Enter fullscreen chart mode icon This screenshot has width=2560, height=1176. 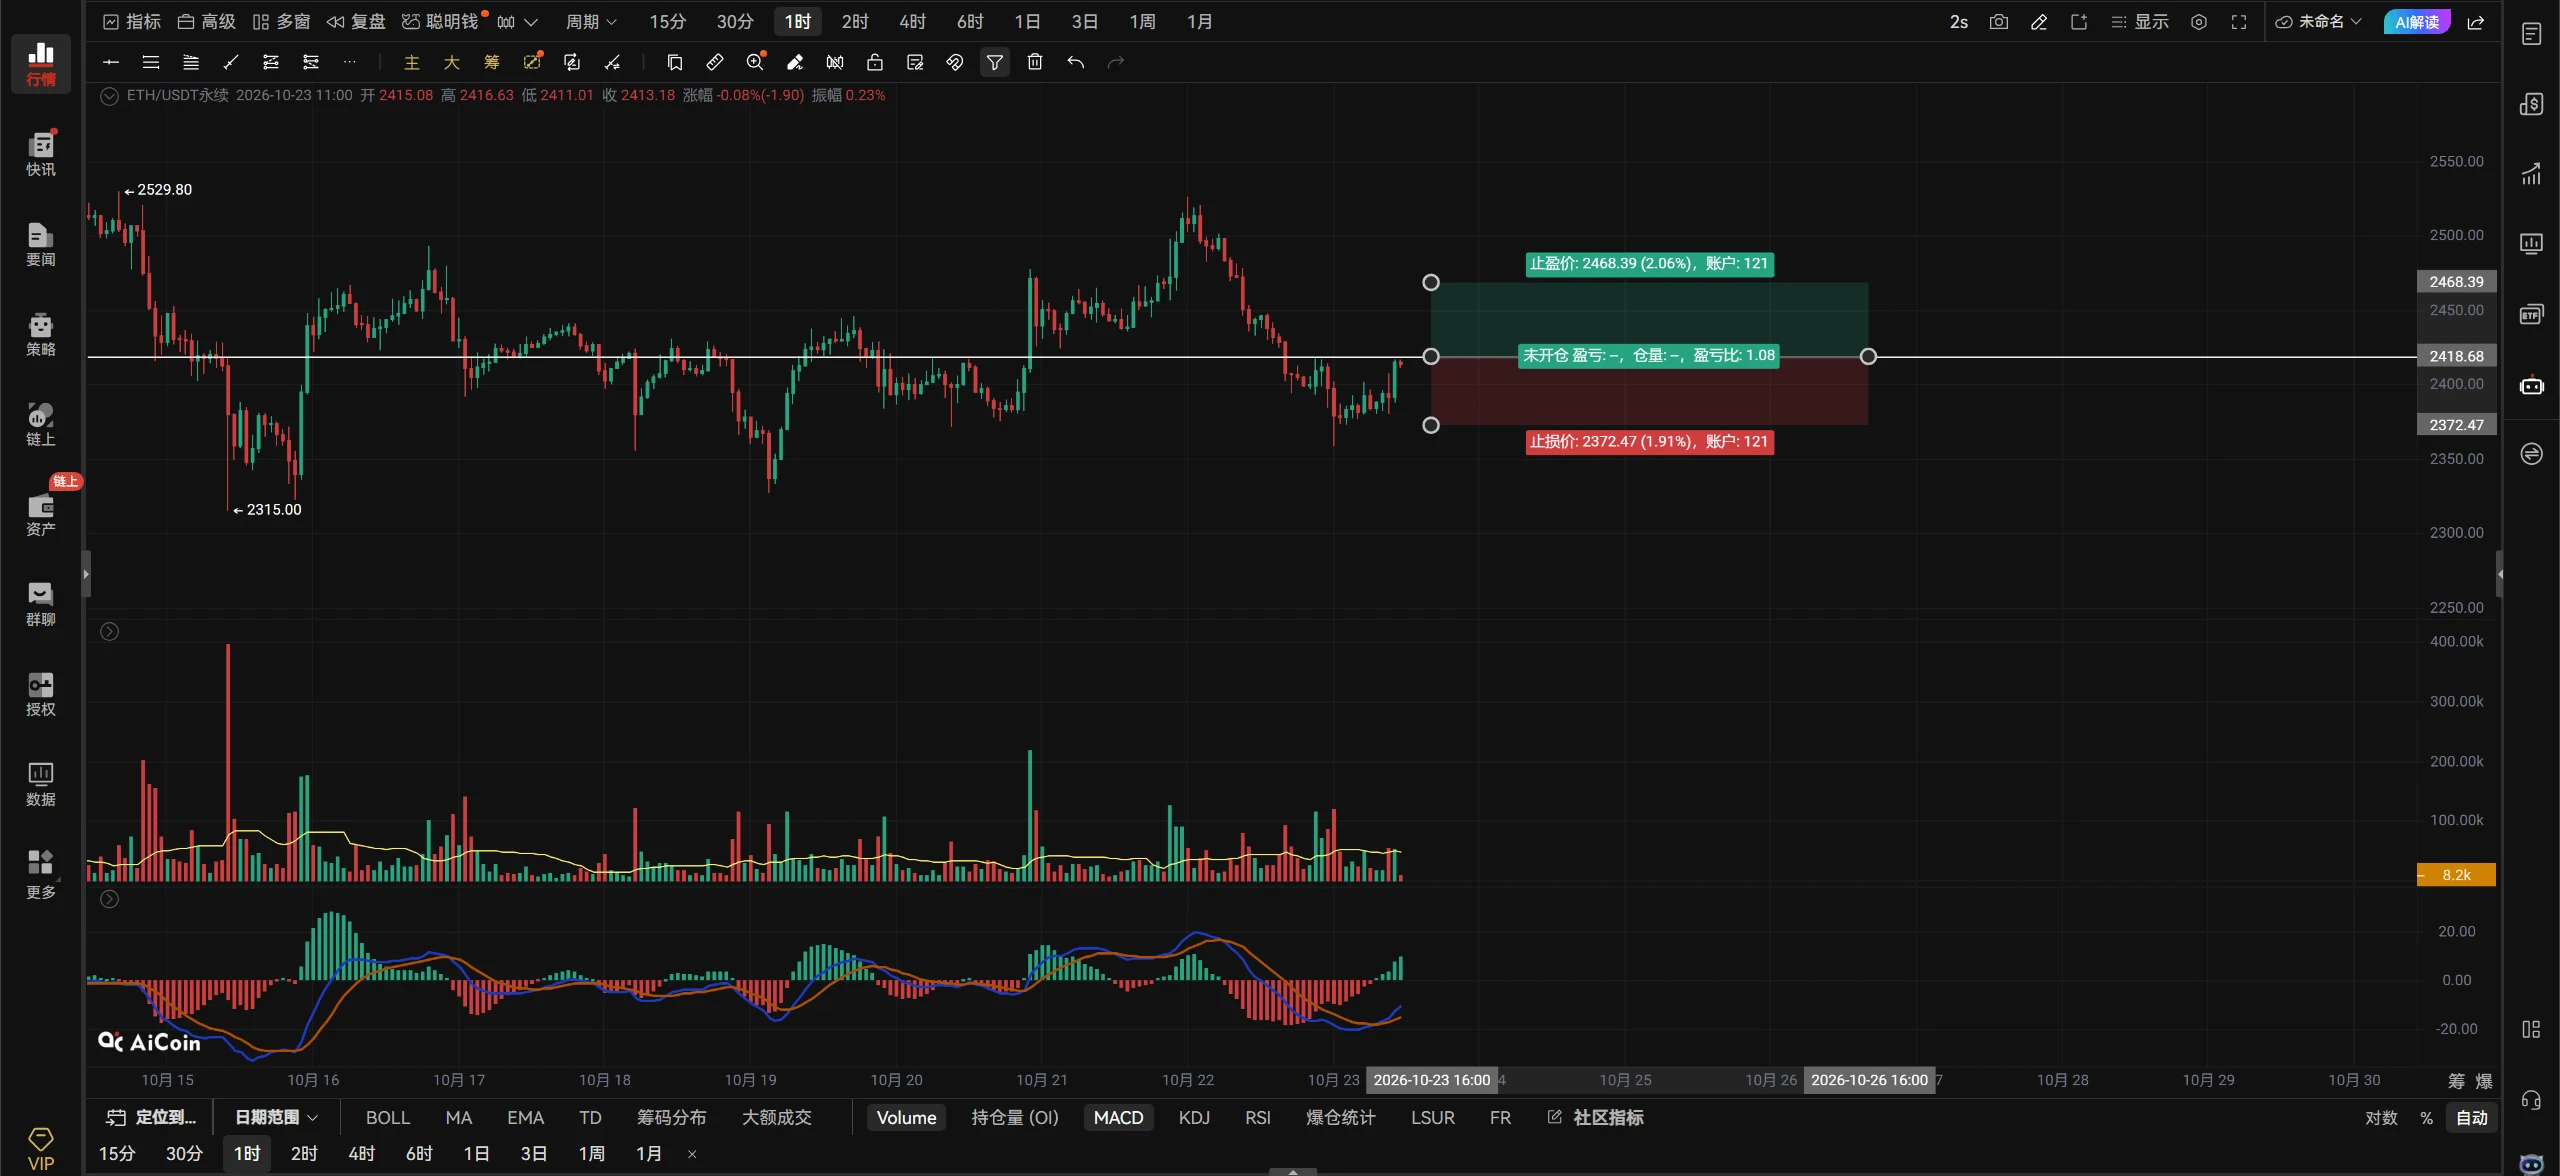(2238, 22)
